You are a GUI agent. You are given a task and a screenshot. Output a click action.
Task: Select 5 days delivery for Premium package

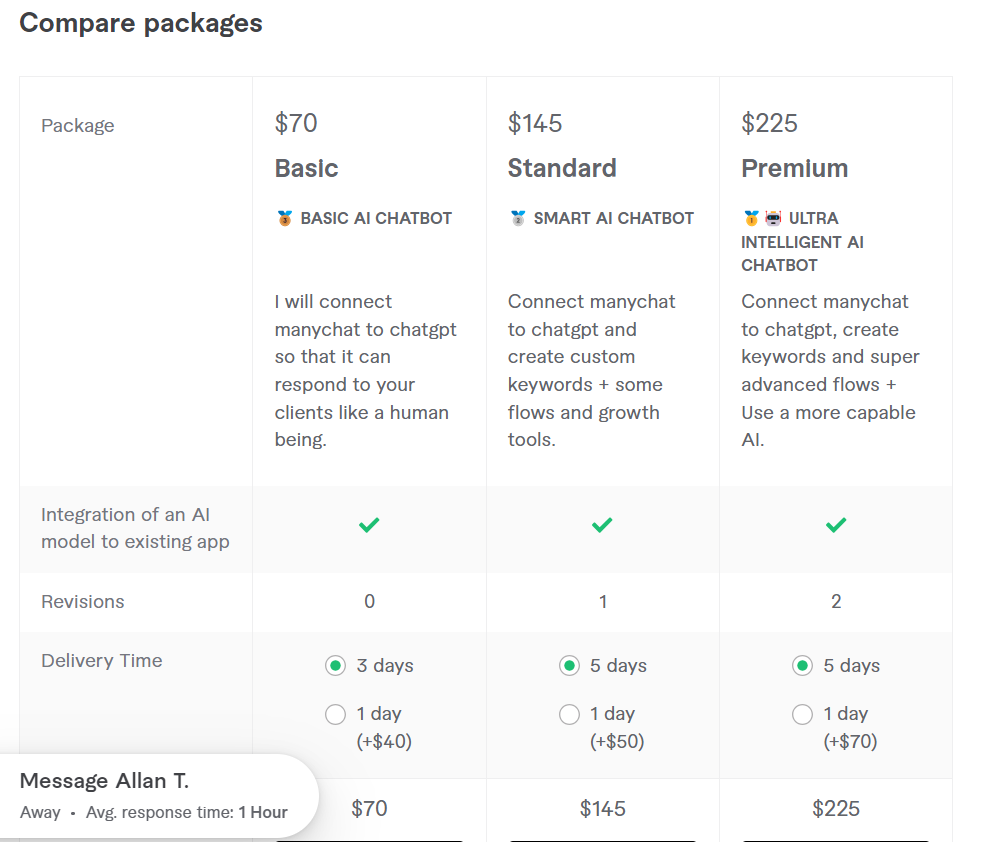802,666
